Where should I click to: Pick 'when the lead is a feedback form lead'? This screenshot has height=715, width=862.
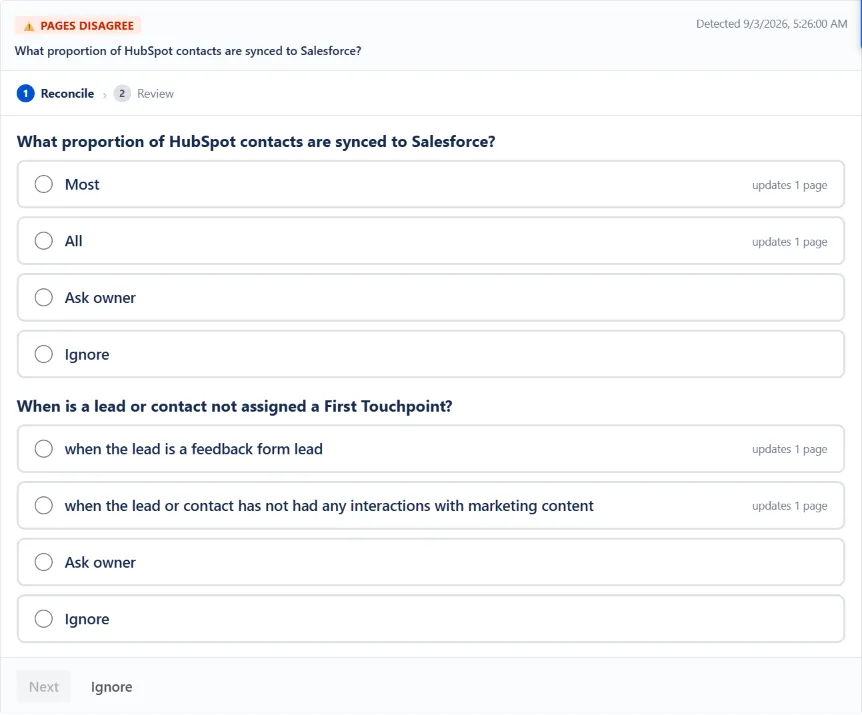(430, 448)
